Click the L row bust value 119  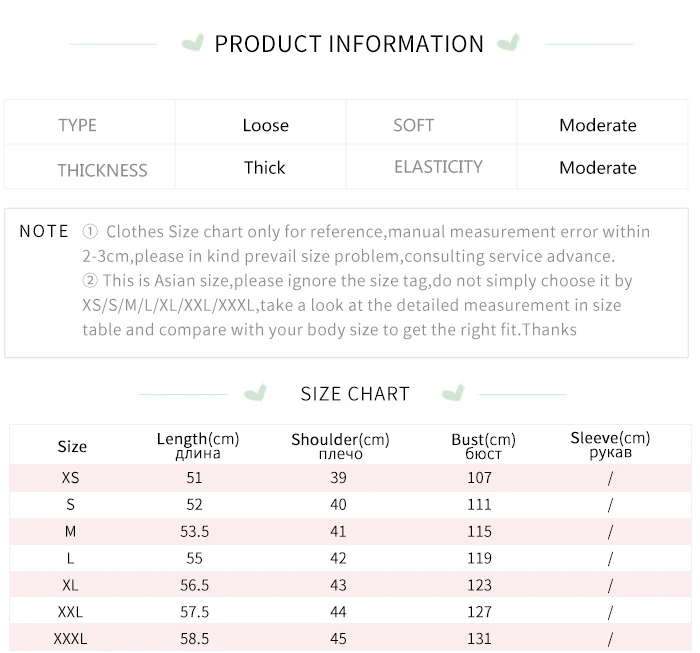[x=479, y=558]
